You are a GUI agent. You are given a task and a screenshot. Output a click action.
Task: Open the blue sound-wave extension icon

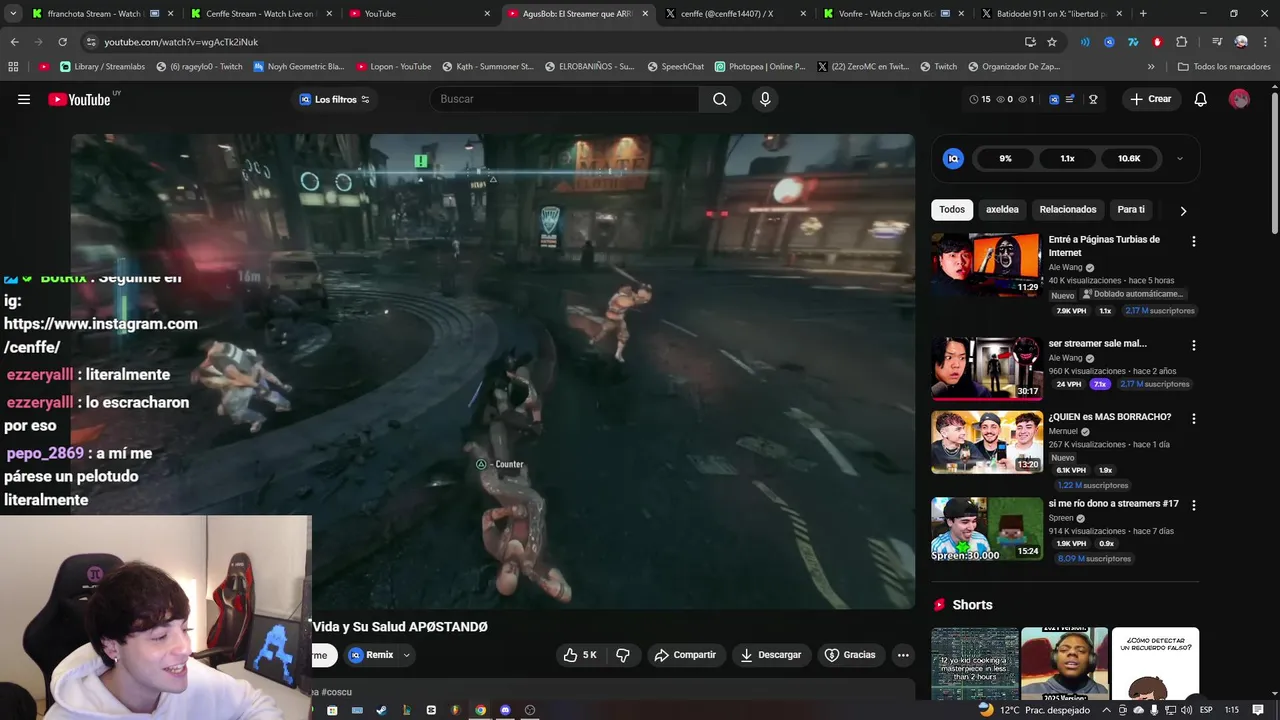[1085, 42]
